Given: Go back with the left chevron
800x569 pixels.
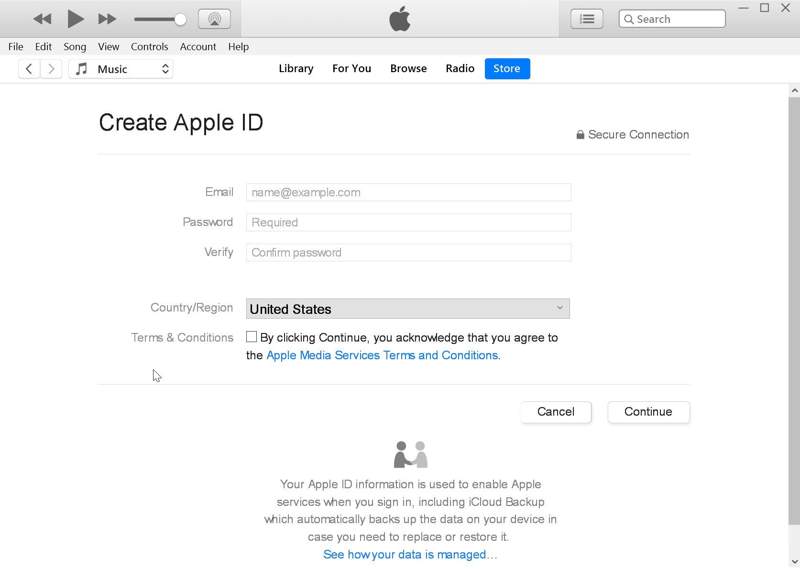Looking at the screenshot, I should pos(29,69).
